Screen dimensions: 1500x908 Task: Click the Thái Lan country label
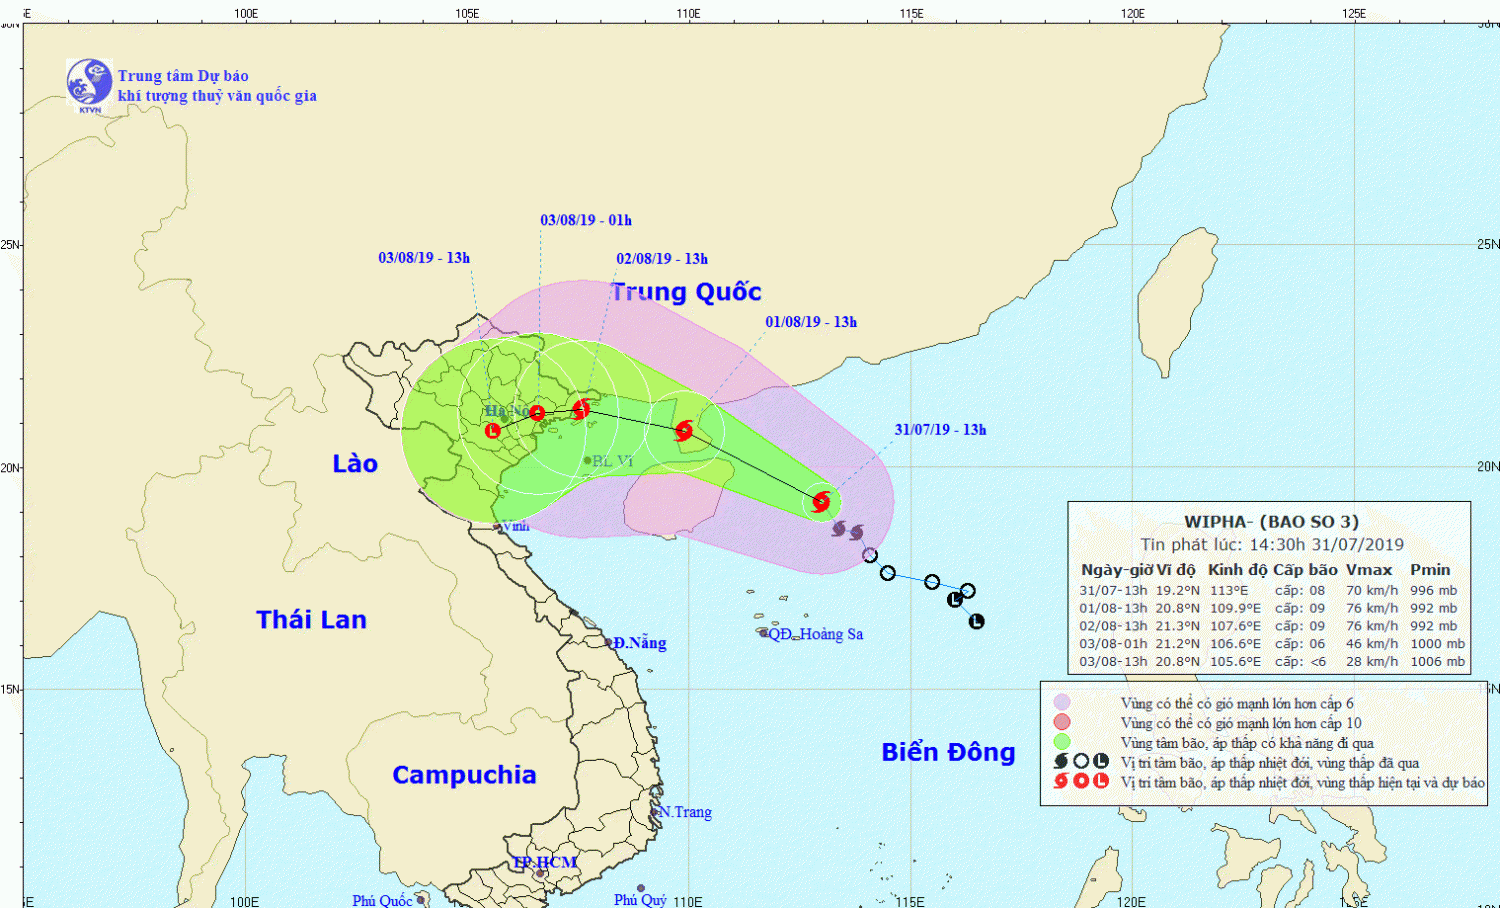pos(311,620)
